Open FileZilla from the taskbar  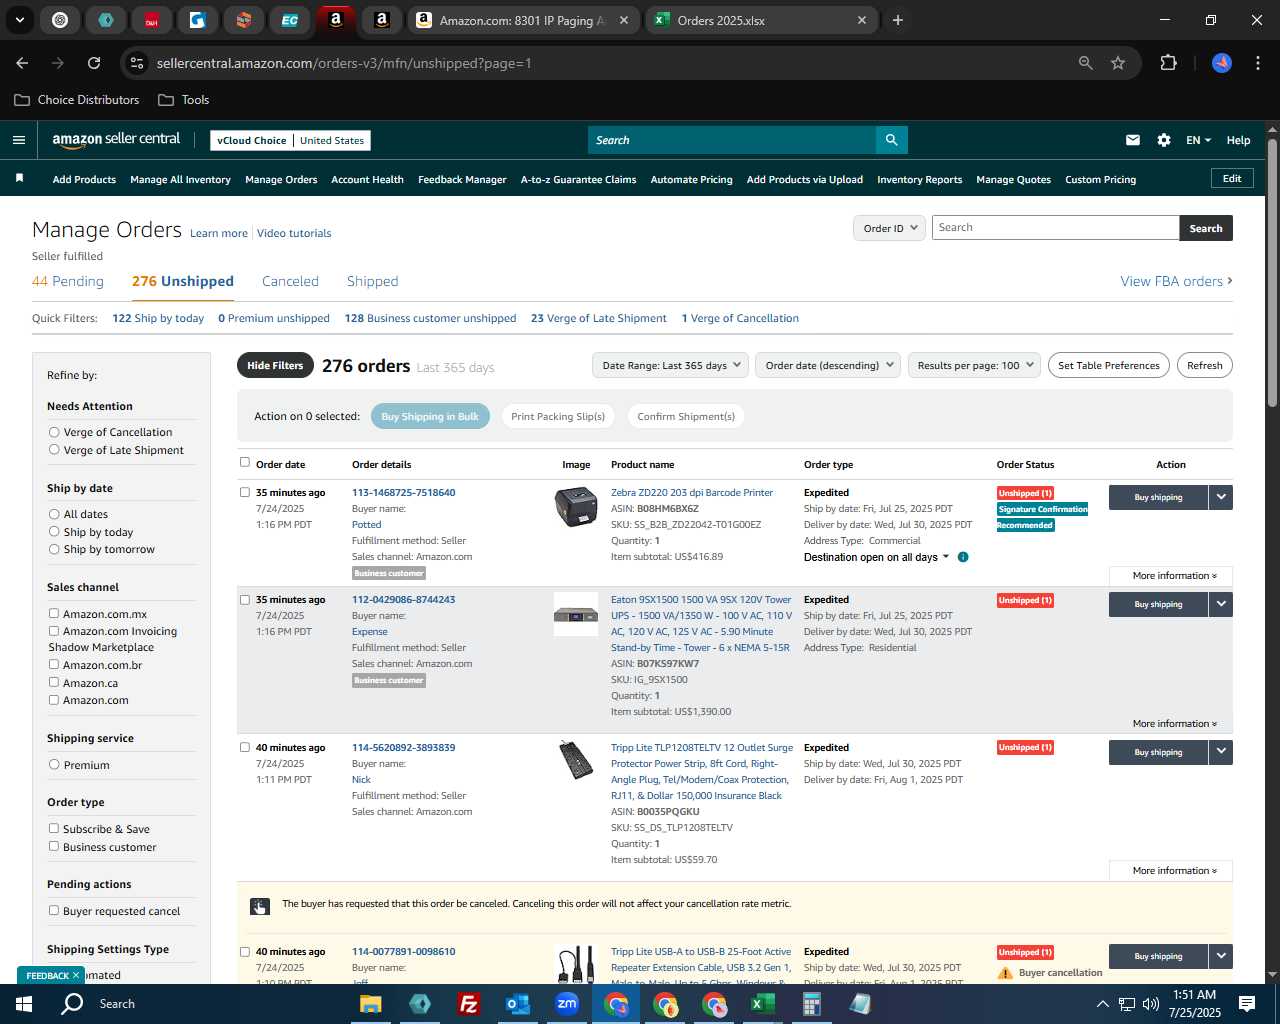(x=468, y=1004)
